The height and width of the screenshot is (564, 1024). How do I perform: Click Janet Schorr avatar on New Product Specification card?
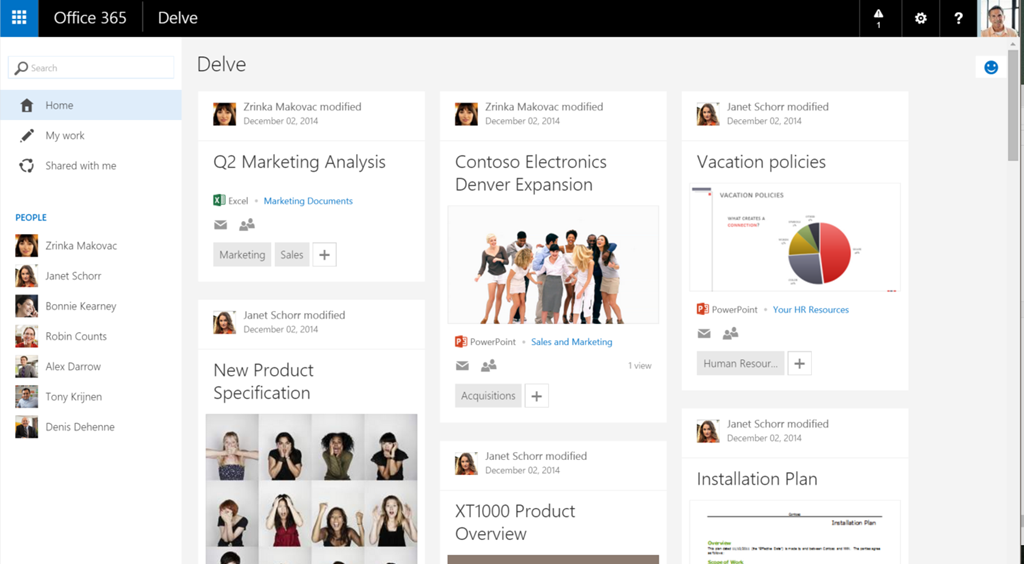point(225,322)
